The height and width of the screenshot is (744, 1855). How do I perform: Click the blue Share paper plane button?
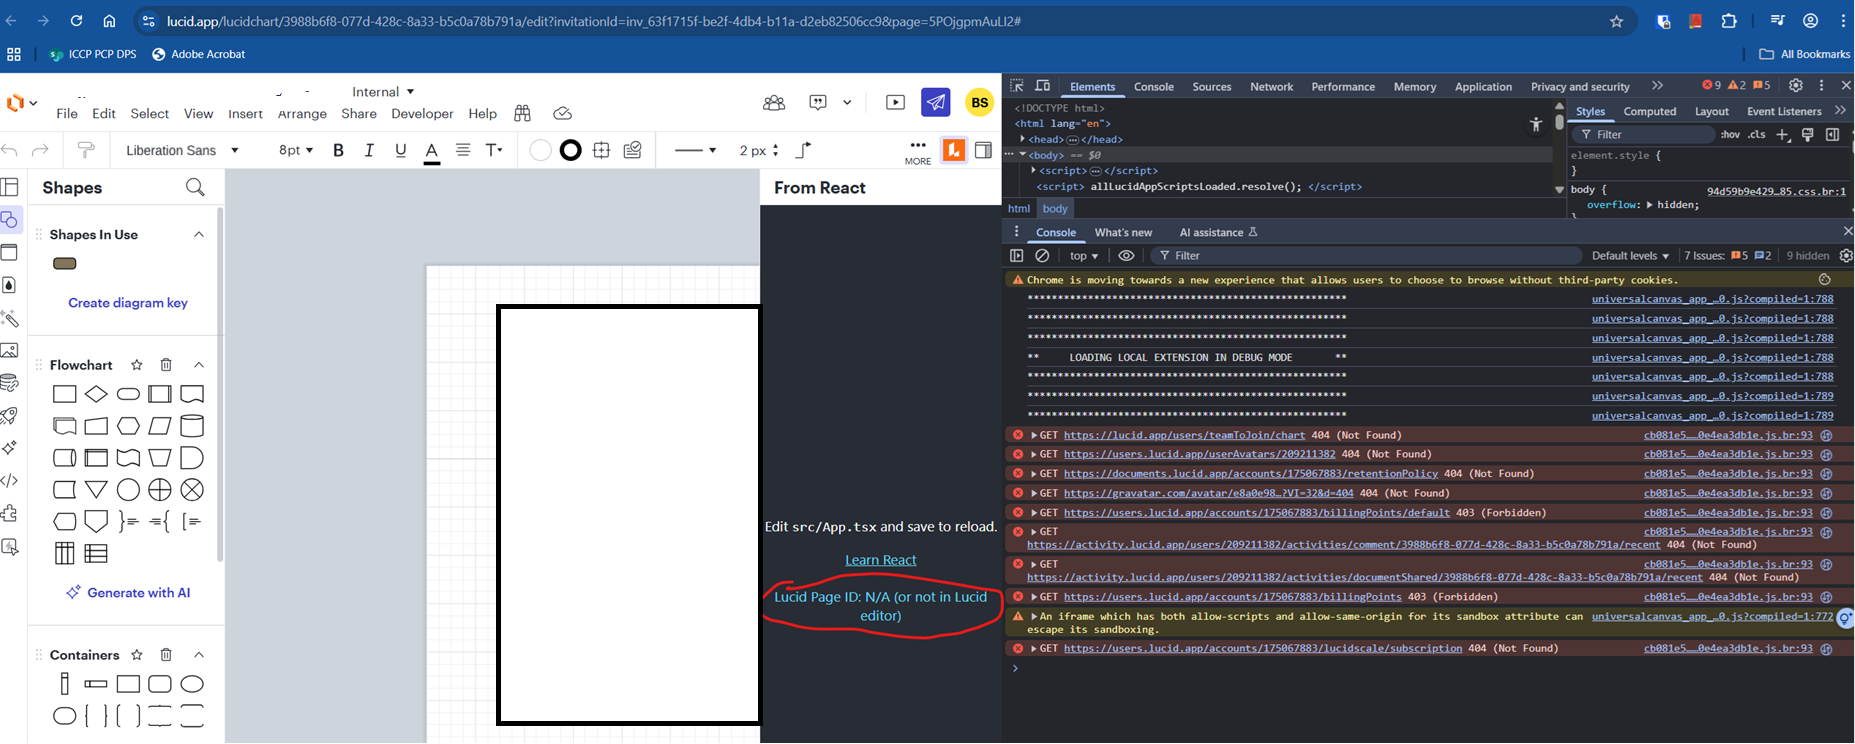935,102
